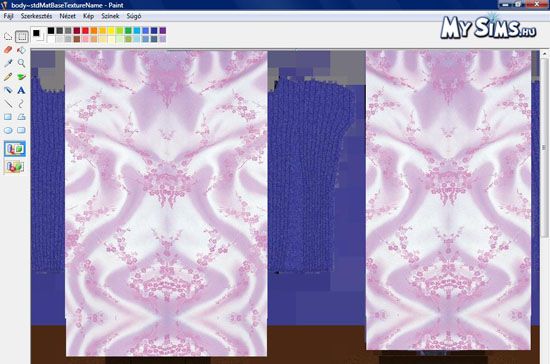Click the vertical scrollbar up arrow
This screenshot has height=364, width=550.
(x=544, y=54)
